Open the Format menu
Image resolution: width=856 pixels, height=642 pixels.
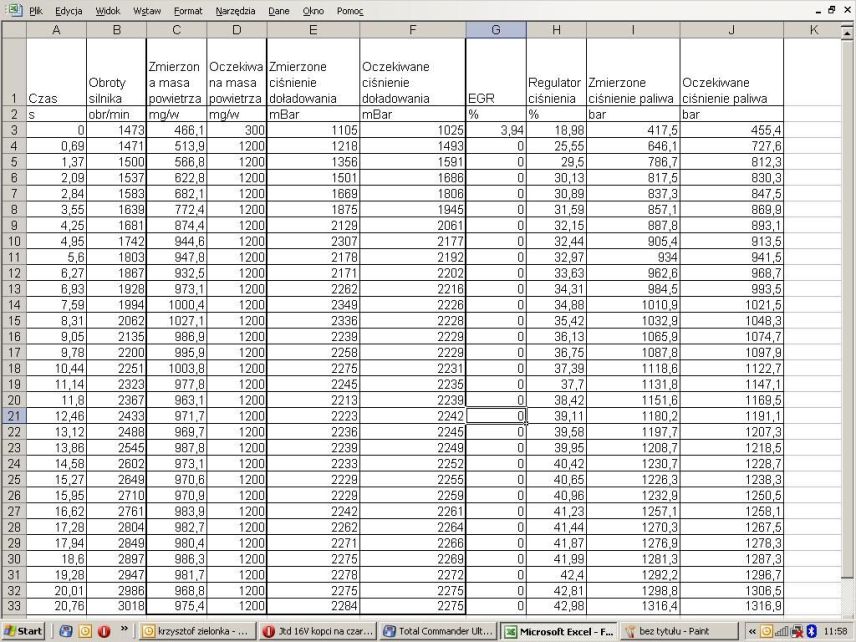point(188,11)
